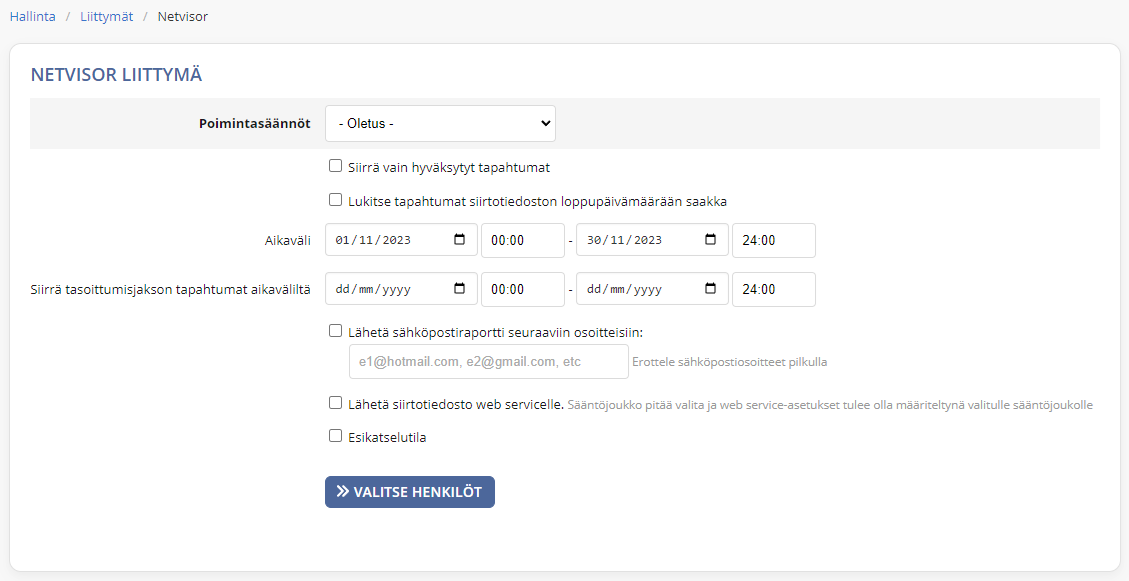Viewport: 1129px width, 581px height.
Task: Click Siirrä tasoittumisjakson tapahtumat aikaväliltä label
Action: 171,290
